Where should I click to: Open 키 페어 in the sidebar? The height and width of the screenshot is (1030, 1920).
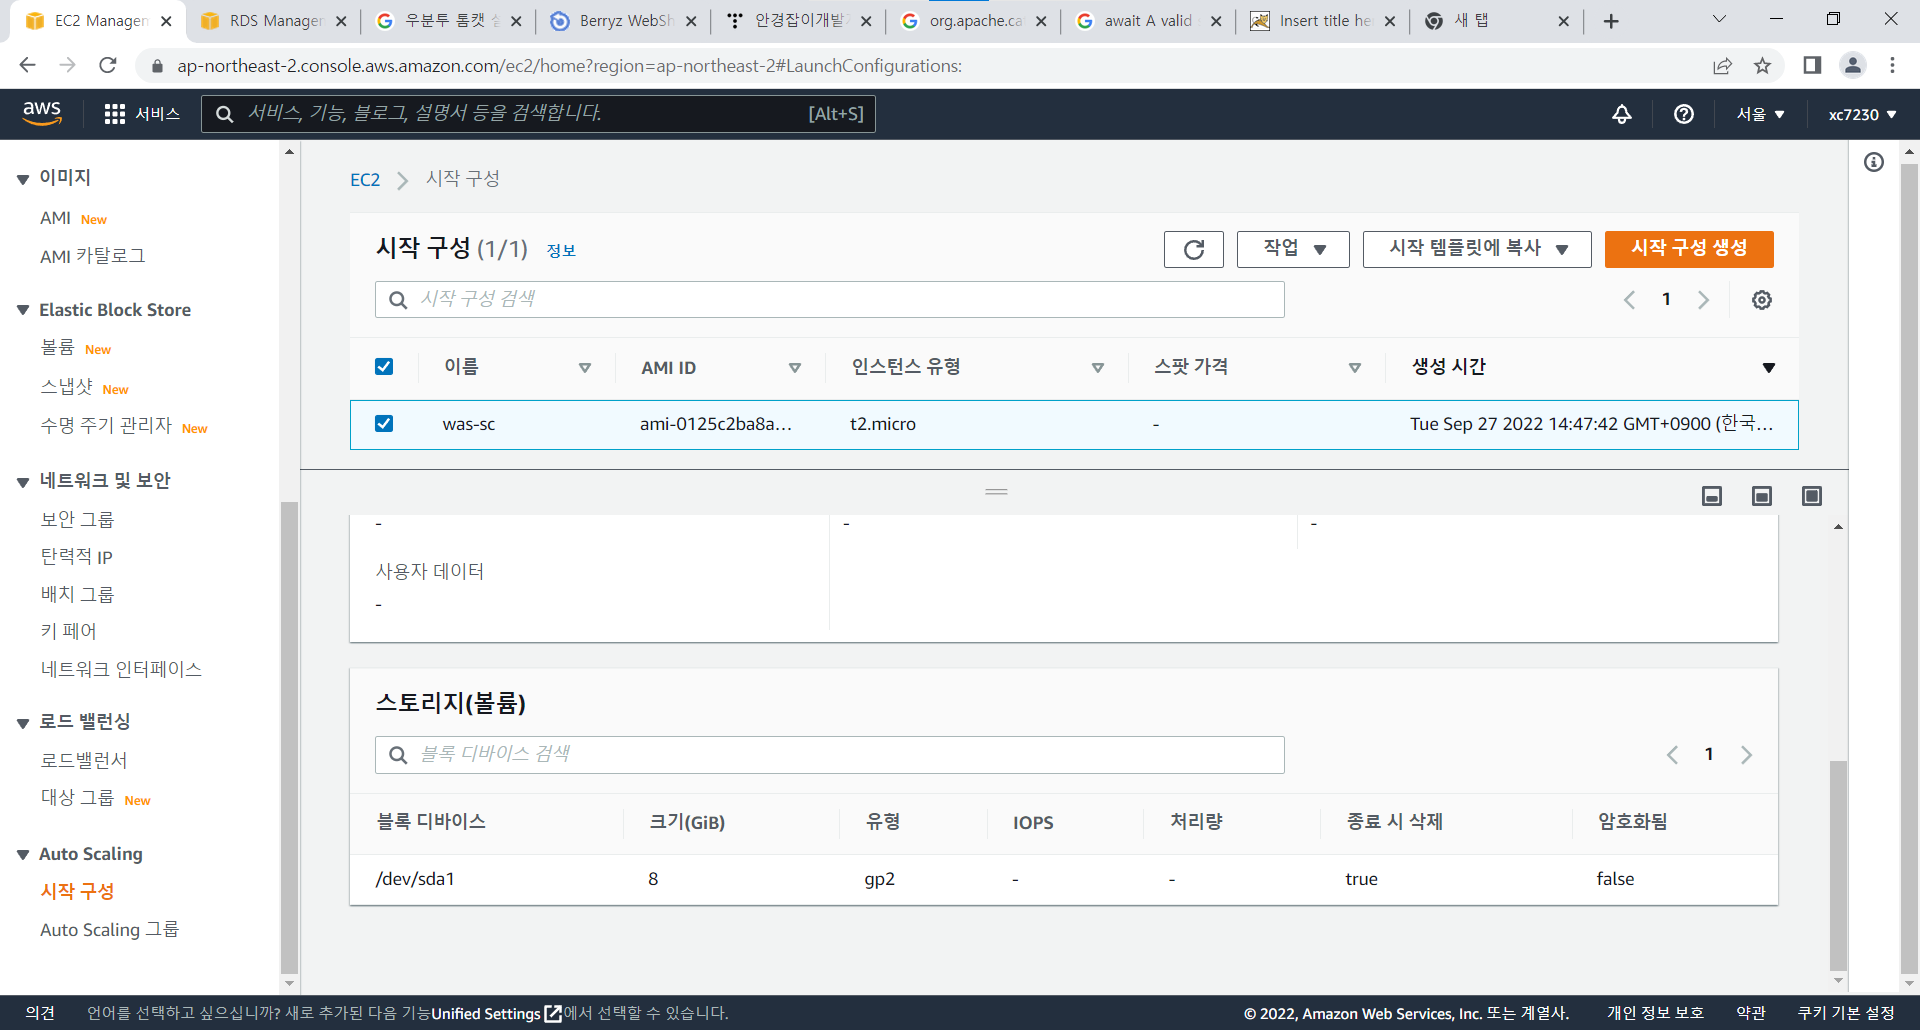[x=68, y=632]
